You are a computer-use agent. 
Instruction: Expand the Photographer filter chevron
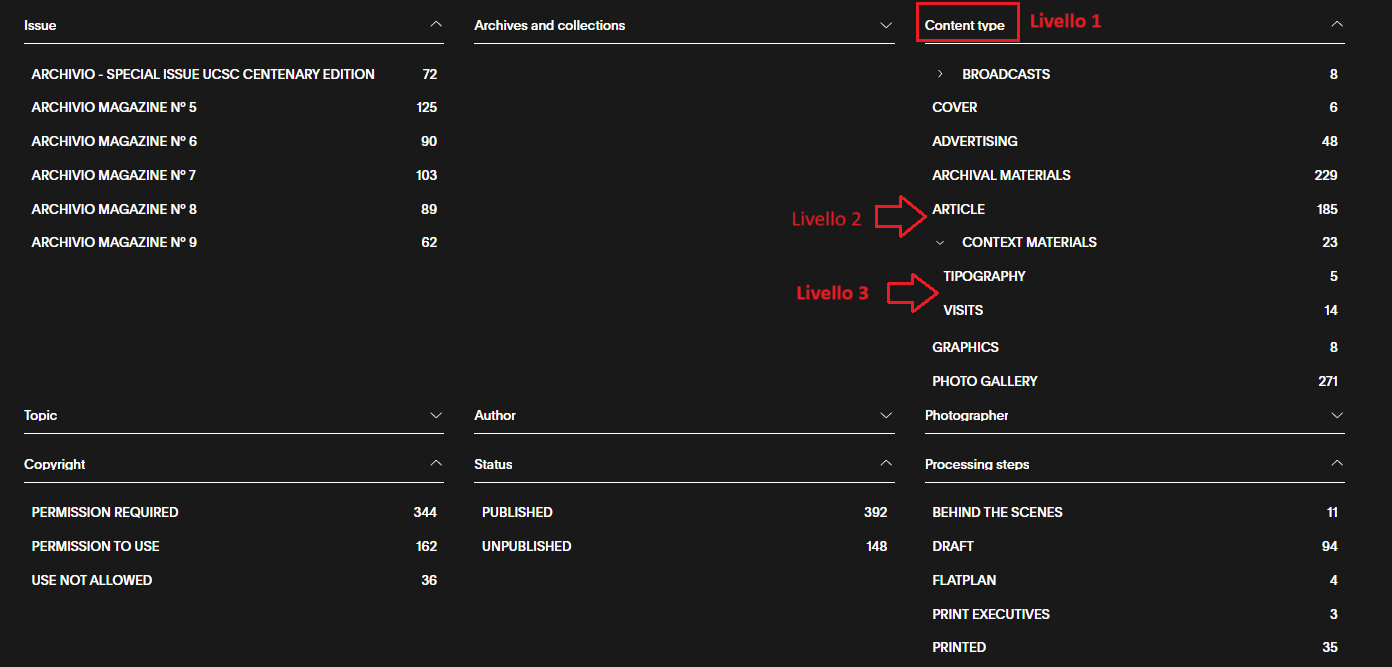pyautogui.click(x=1337, y=415)
